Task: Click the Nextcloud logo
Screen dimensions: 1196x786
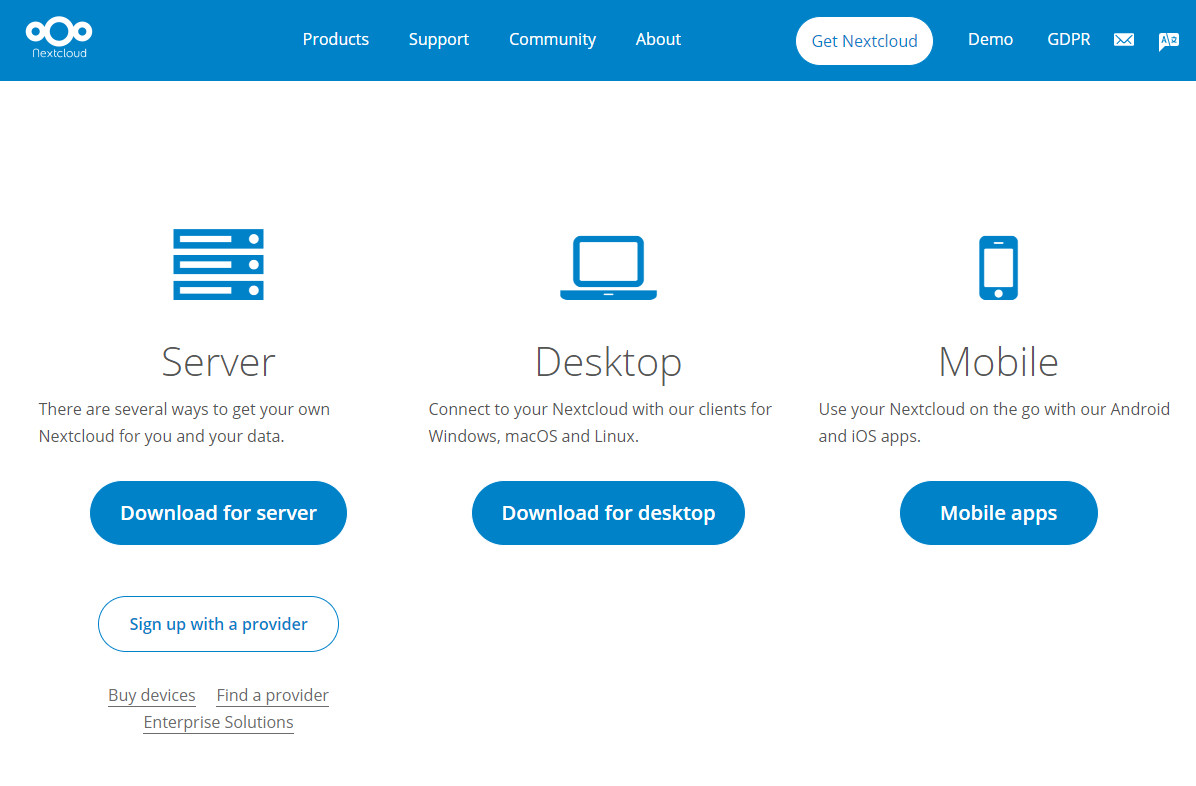Action: tap(59, 38)
